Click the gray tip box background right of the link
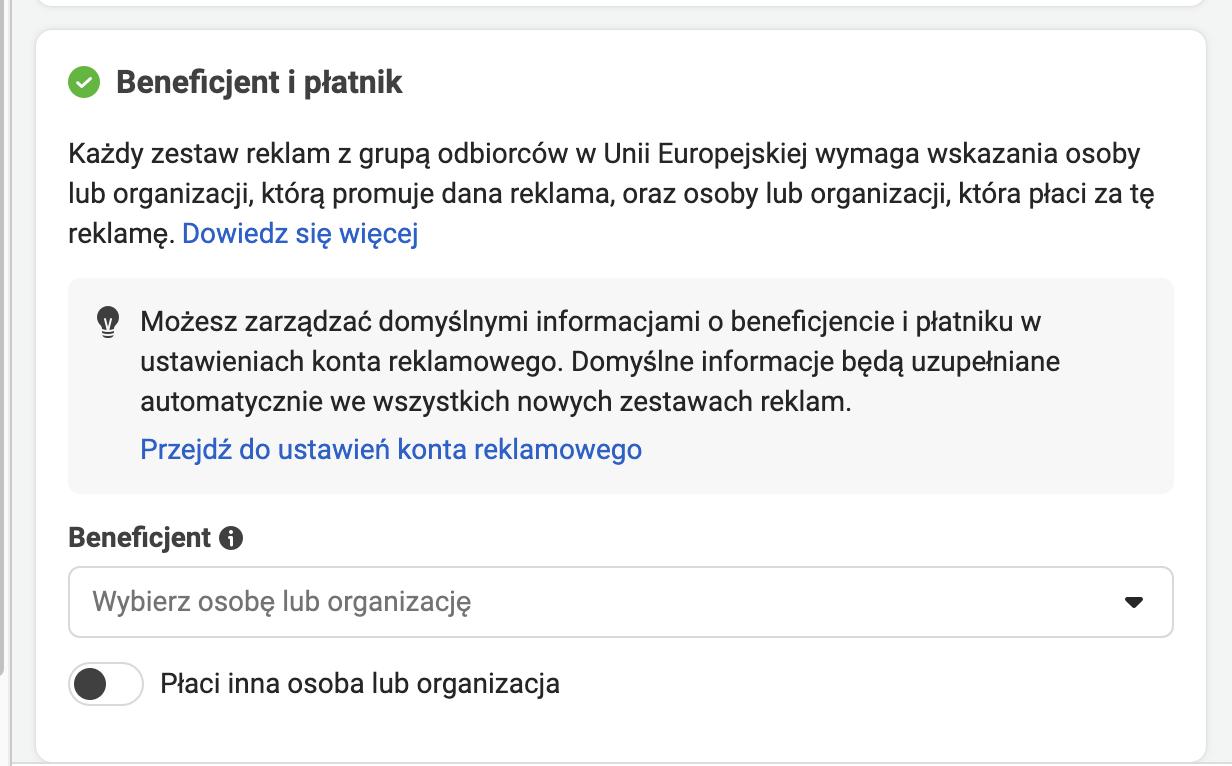This screenshot has width=1232, height=766. coord(900,449)
